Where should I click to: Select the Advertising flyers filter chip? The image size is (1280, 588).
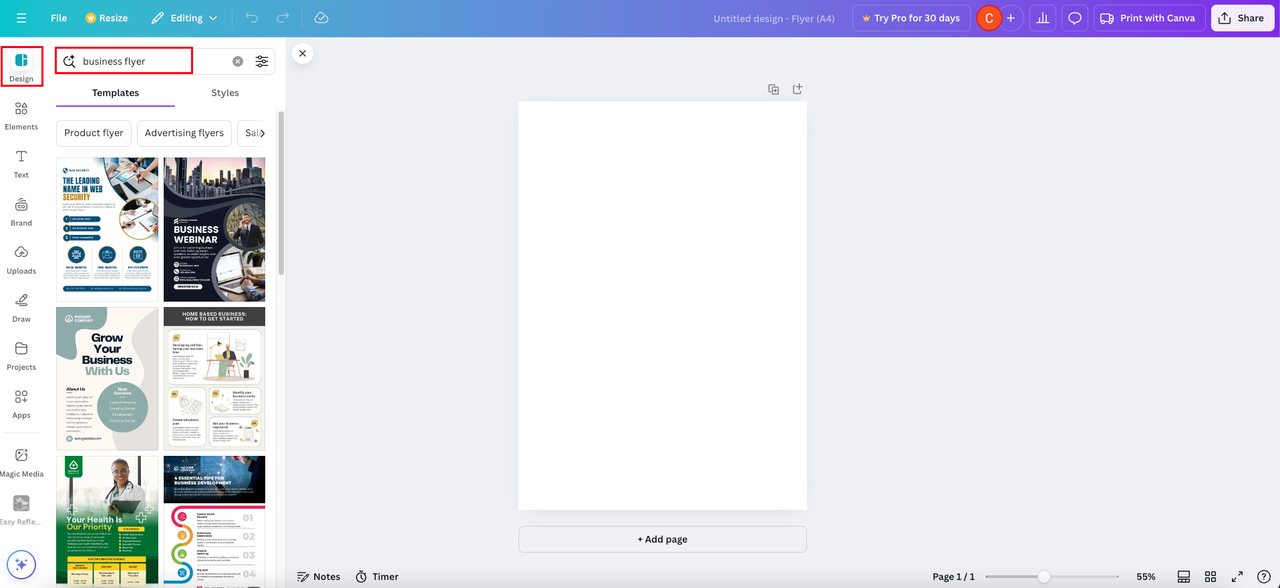[184, 133]
